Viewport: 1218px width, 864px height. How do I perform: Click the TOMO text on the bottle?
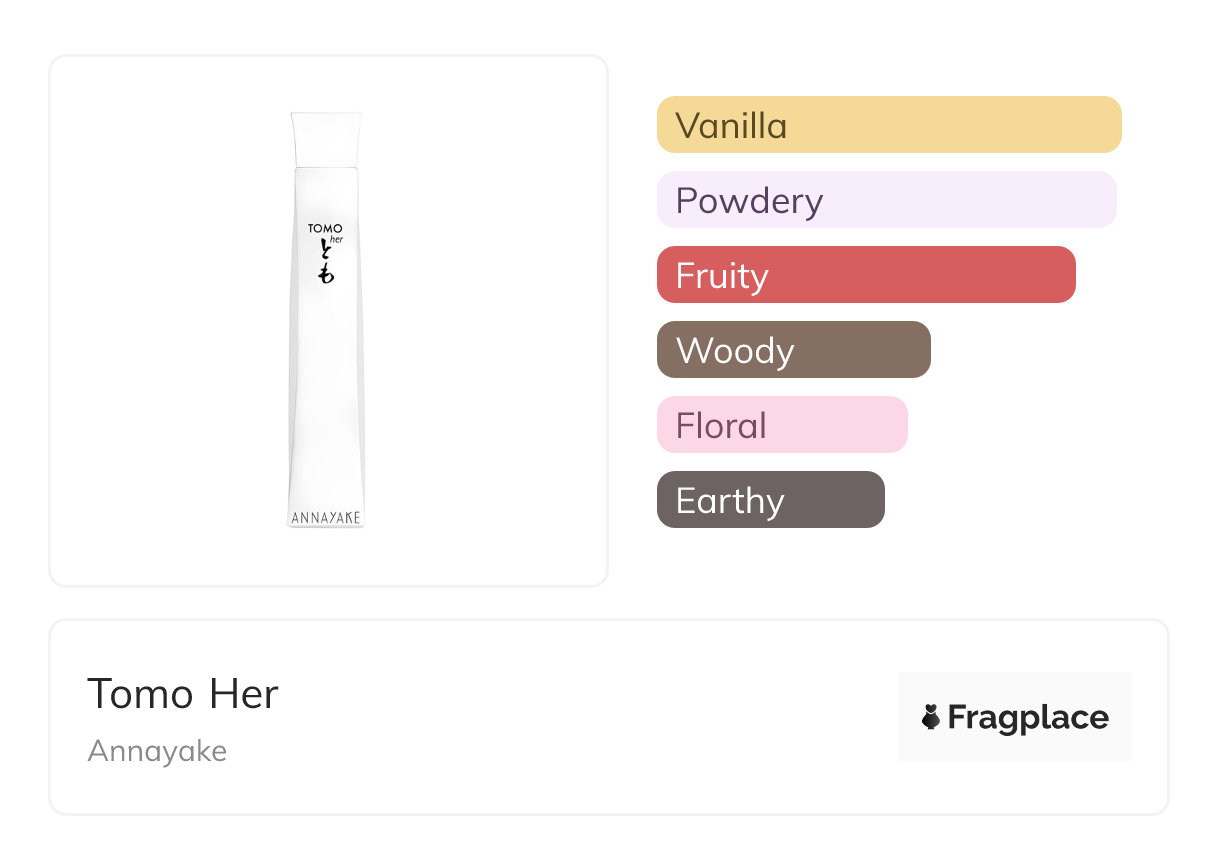(324, 229)
